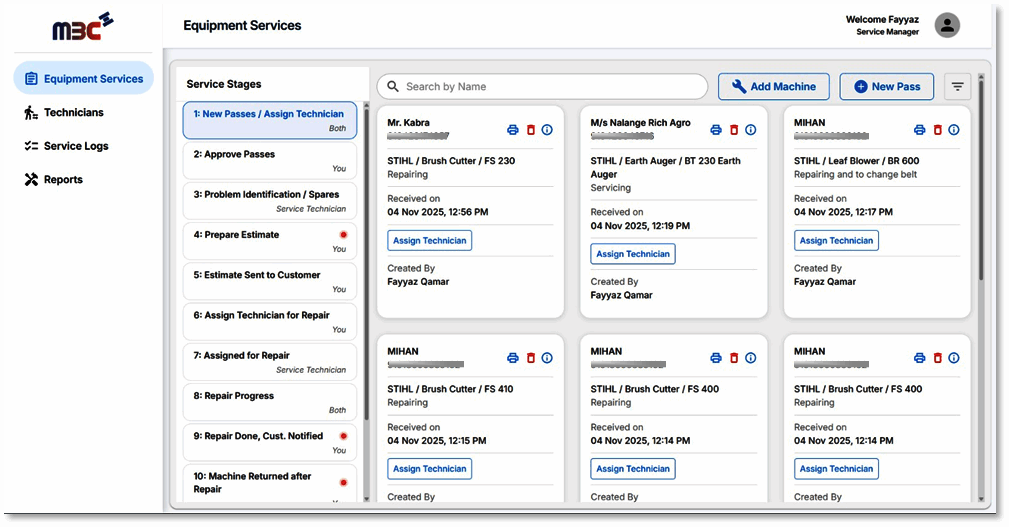
Task: Show info for the FS 410 pass
Action: 547,358
